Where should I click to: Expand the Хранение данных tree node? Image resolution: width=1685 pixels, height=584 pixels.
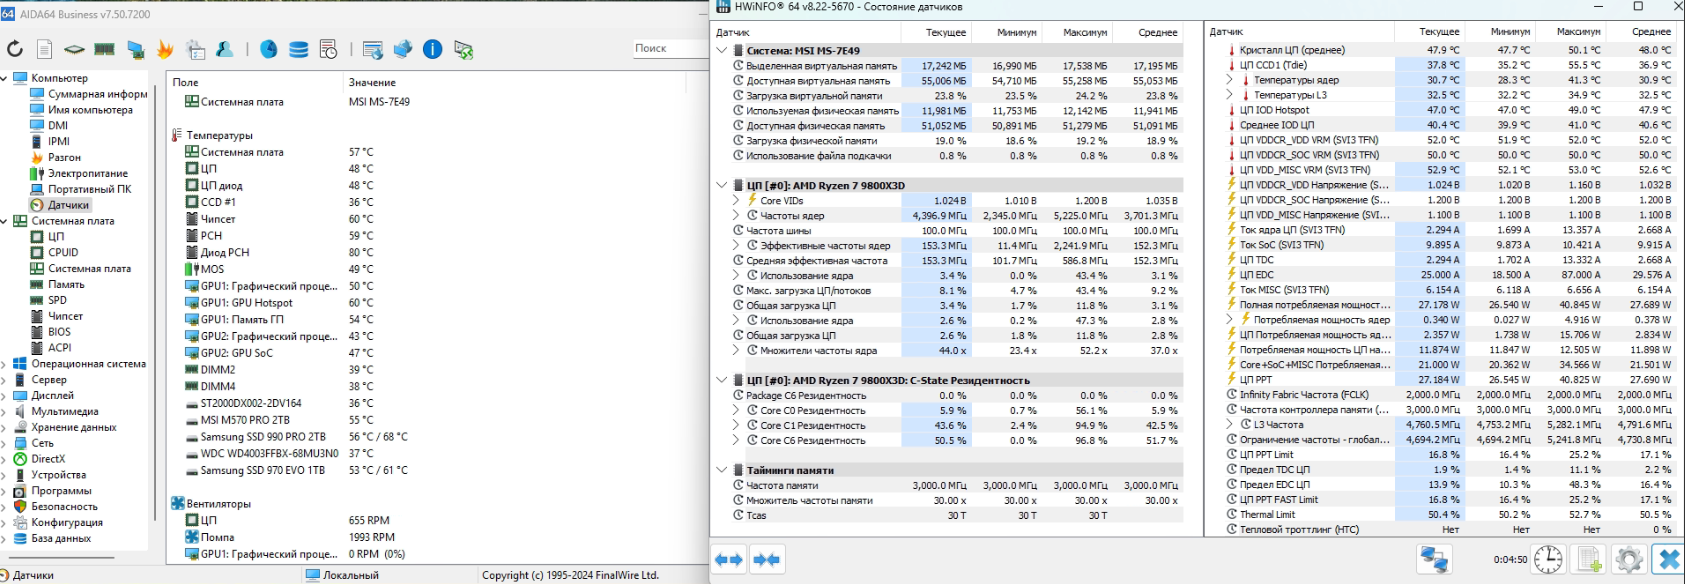point(4,427)
